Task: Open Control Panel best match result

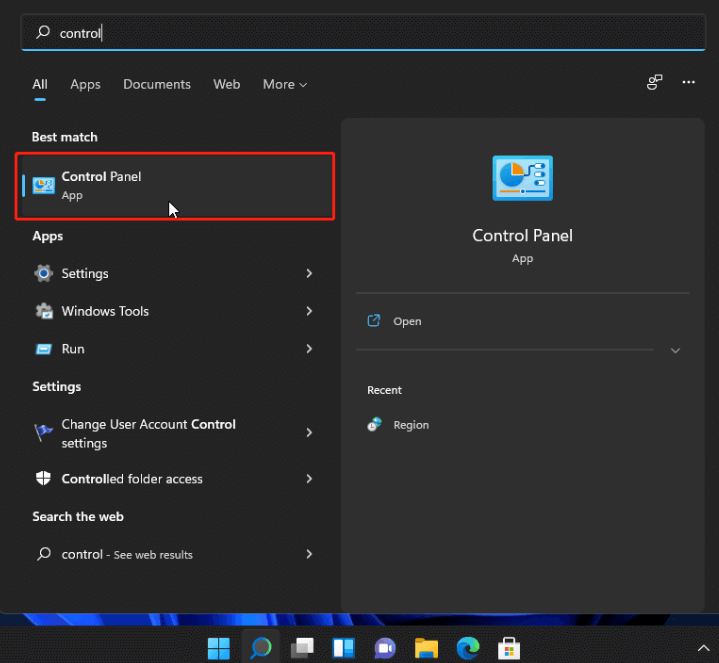Action: tap(175, 186)
